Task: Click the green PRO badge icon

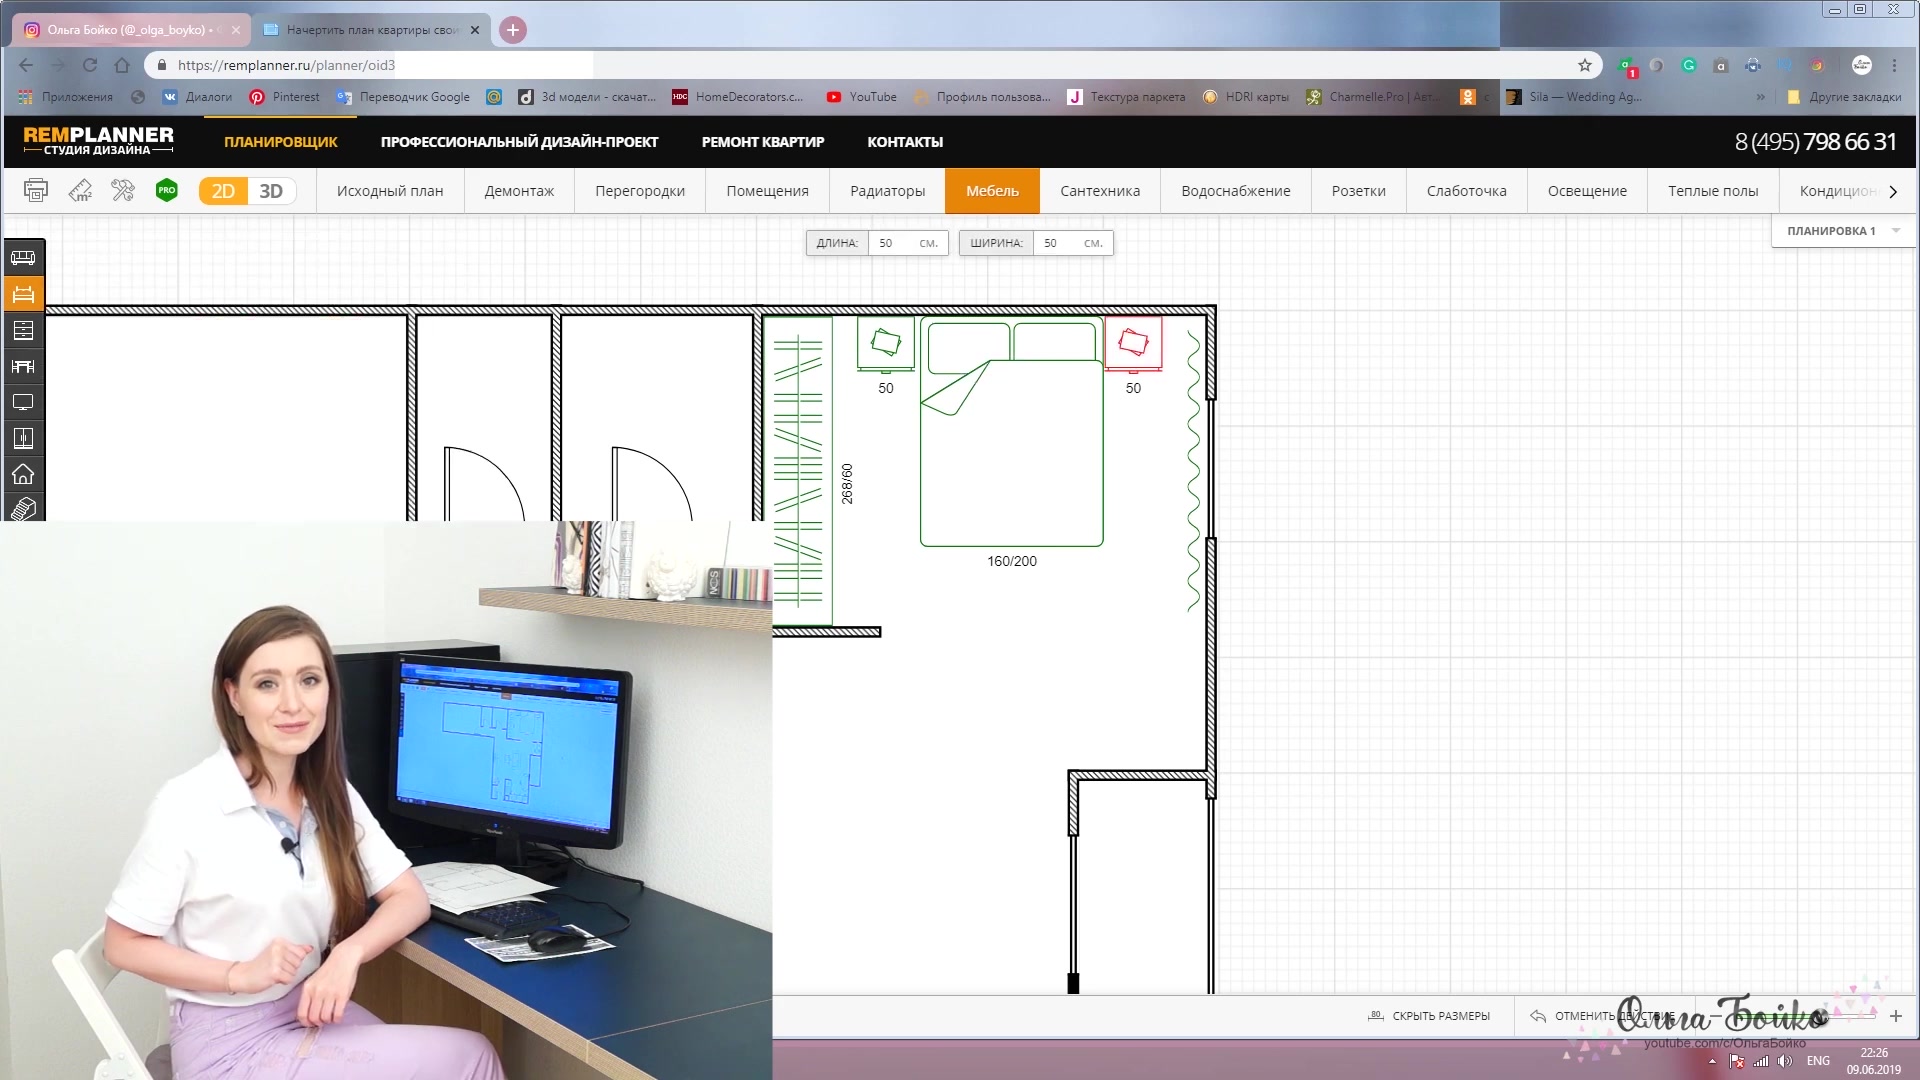Action: 167,190
